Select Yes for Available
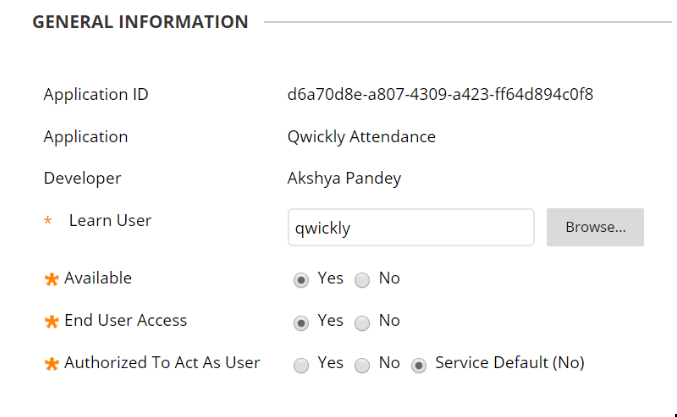The width and height of the screenshot is (677, 417). coord(301,280)
